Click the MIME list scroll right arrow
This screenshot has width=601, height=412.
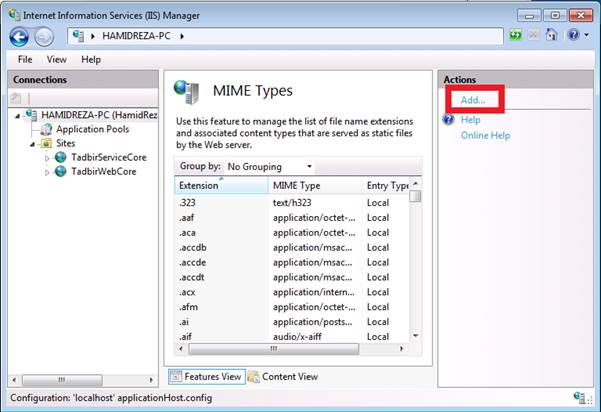[401, 349]
